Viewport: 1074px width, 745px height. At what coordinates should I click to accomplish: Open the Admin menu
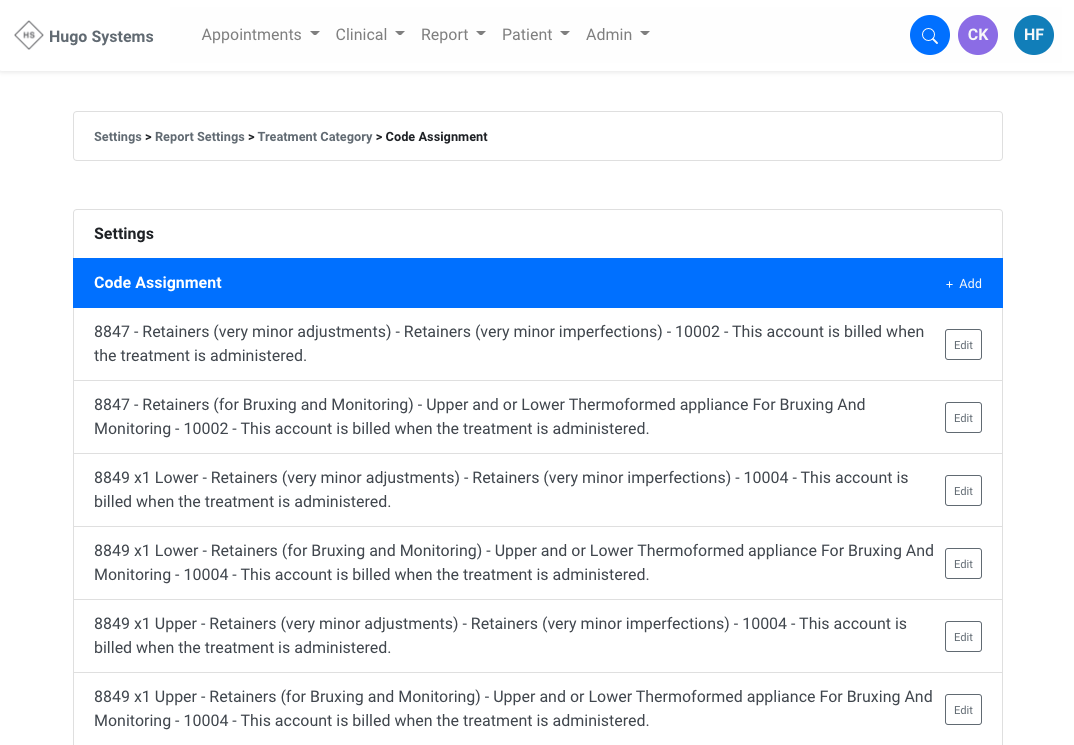(617, 35)
